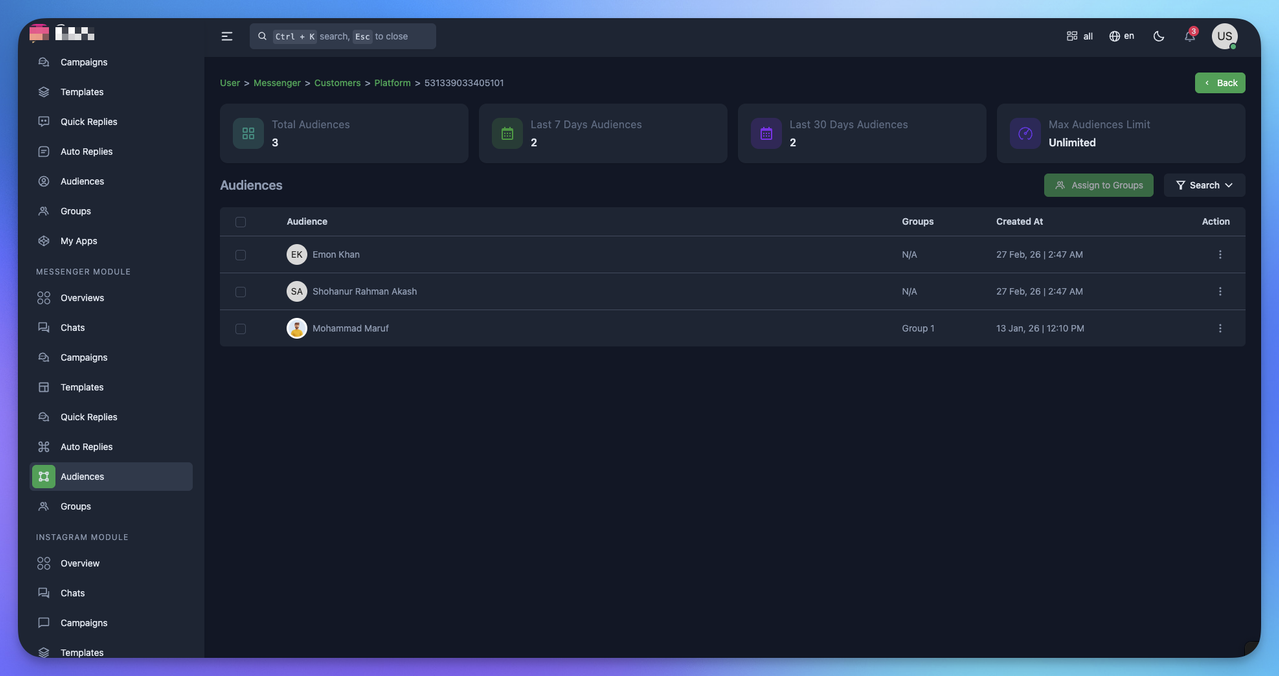Open action menu for Emon Khan row
The width and height of the screenshot is (1279, 676).
(1220, 255)
